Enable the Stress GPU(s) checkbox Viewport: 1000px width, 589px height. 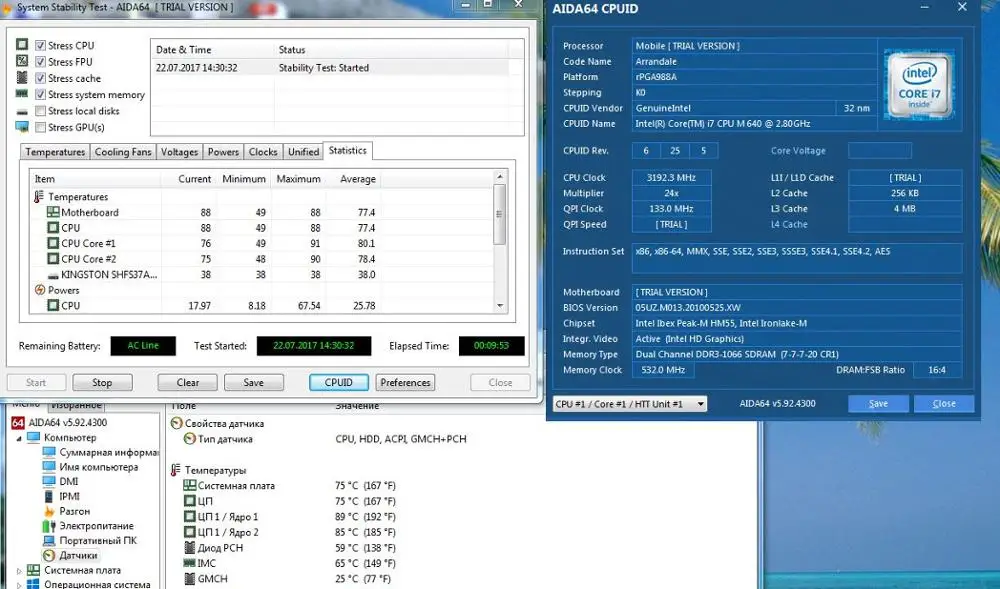tap(41, 127)
